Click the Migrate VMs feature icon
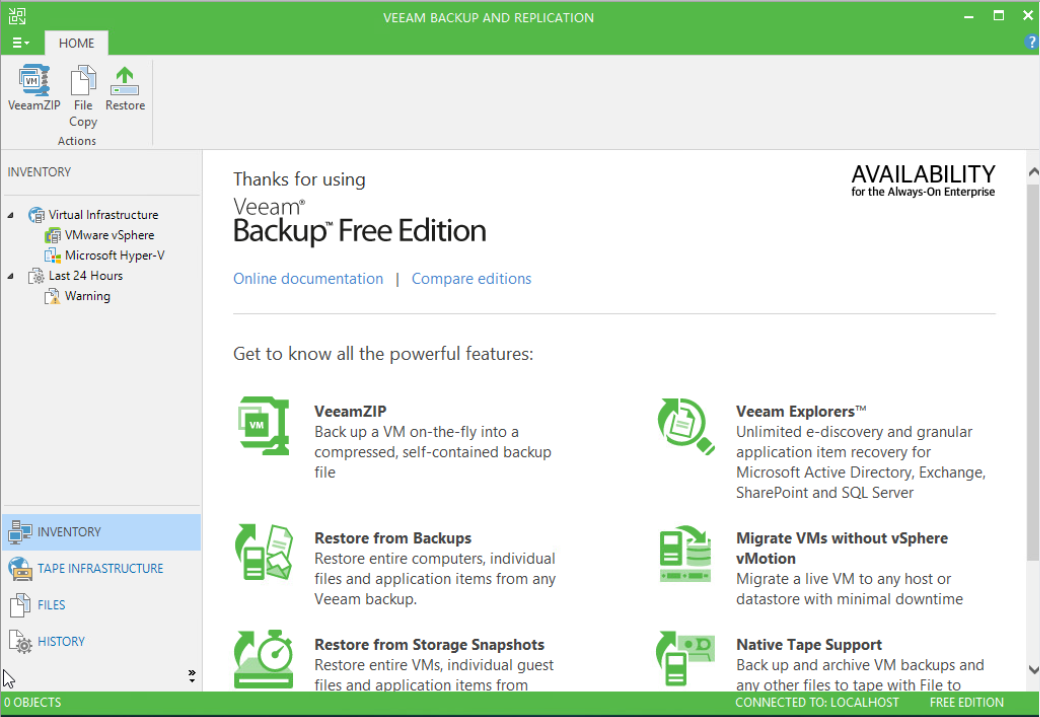The height and width of the screenshot is (717, 1040). [685, 554]
